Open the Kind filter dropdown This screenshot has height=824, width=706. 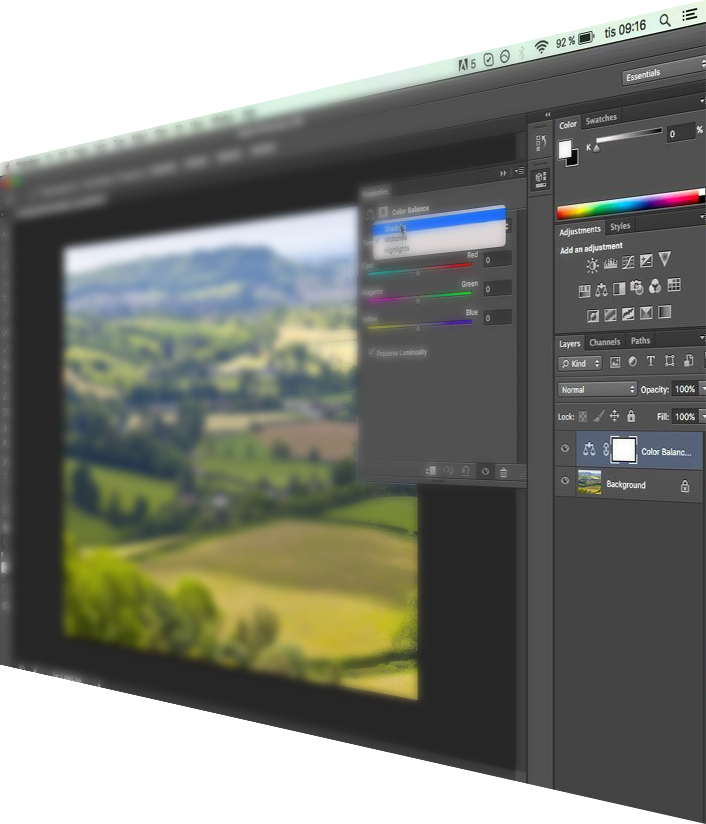point(580,363)
